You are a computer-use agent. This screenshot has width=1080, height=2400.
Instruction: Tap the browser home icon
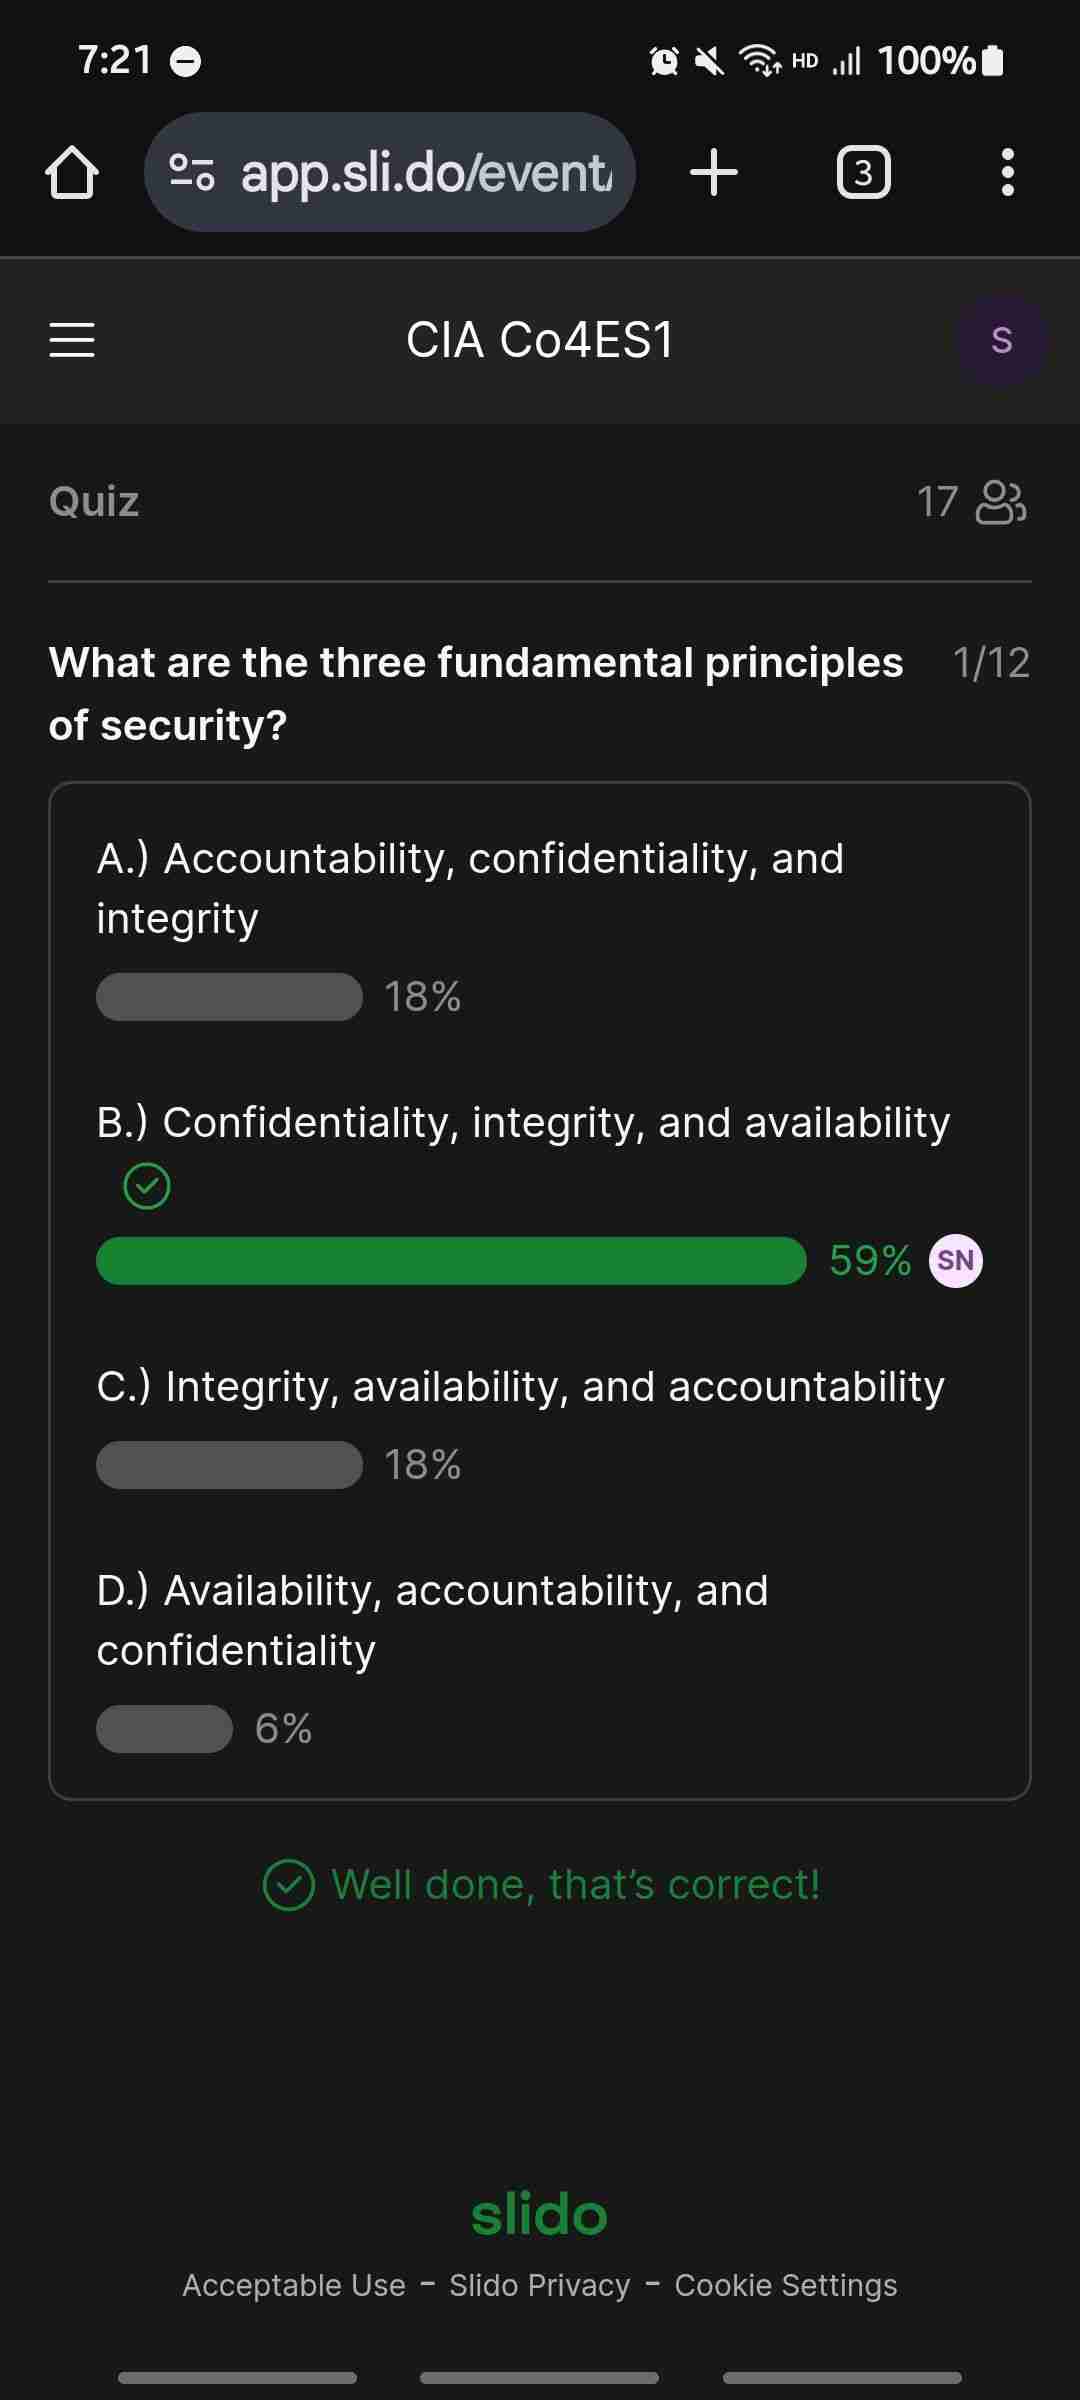(x=72, y=172)
